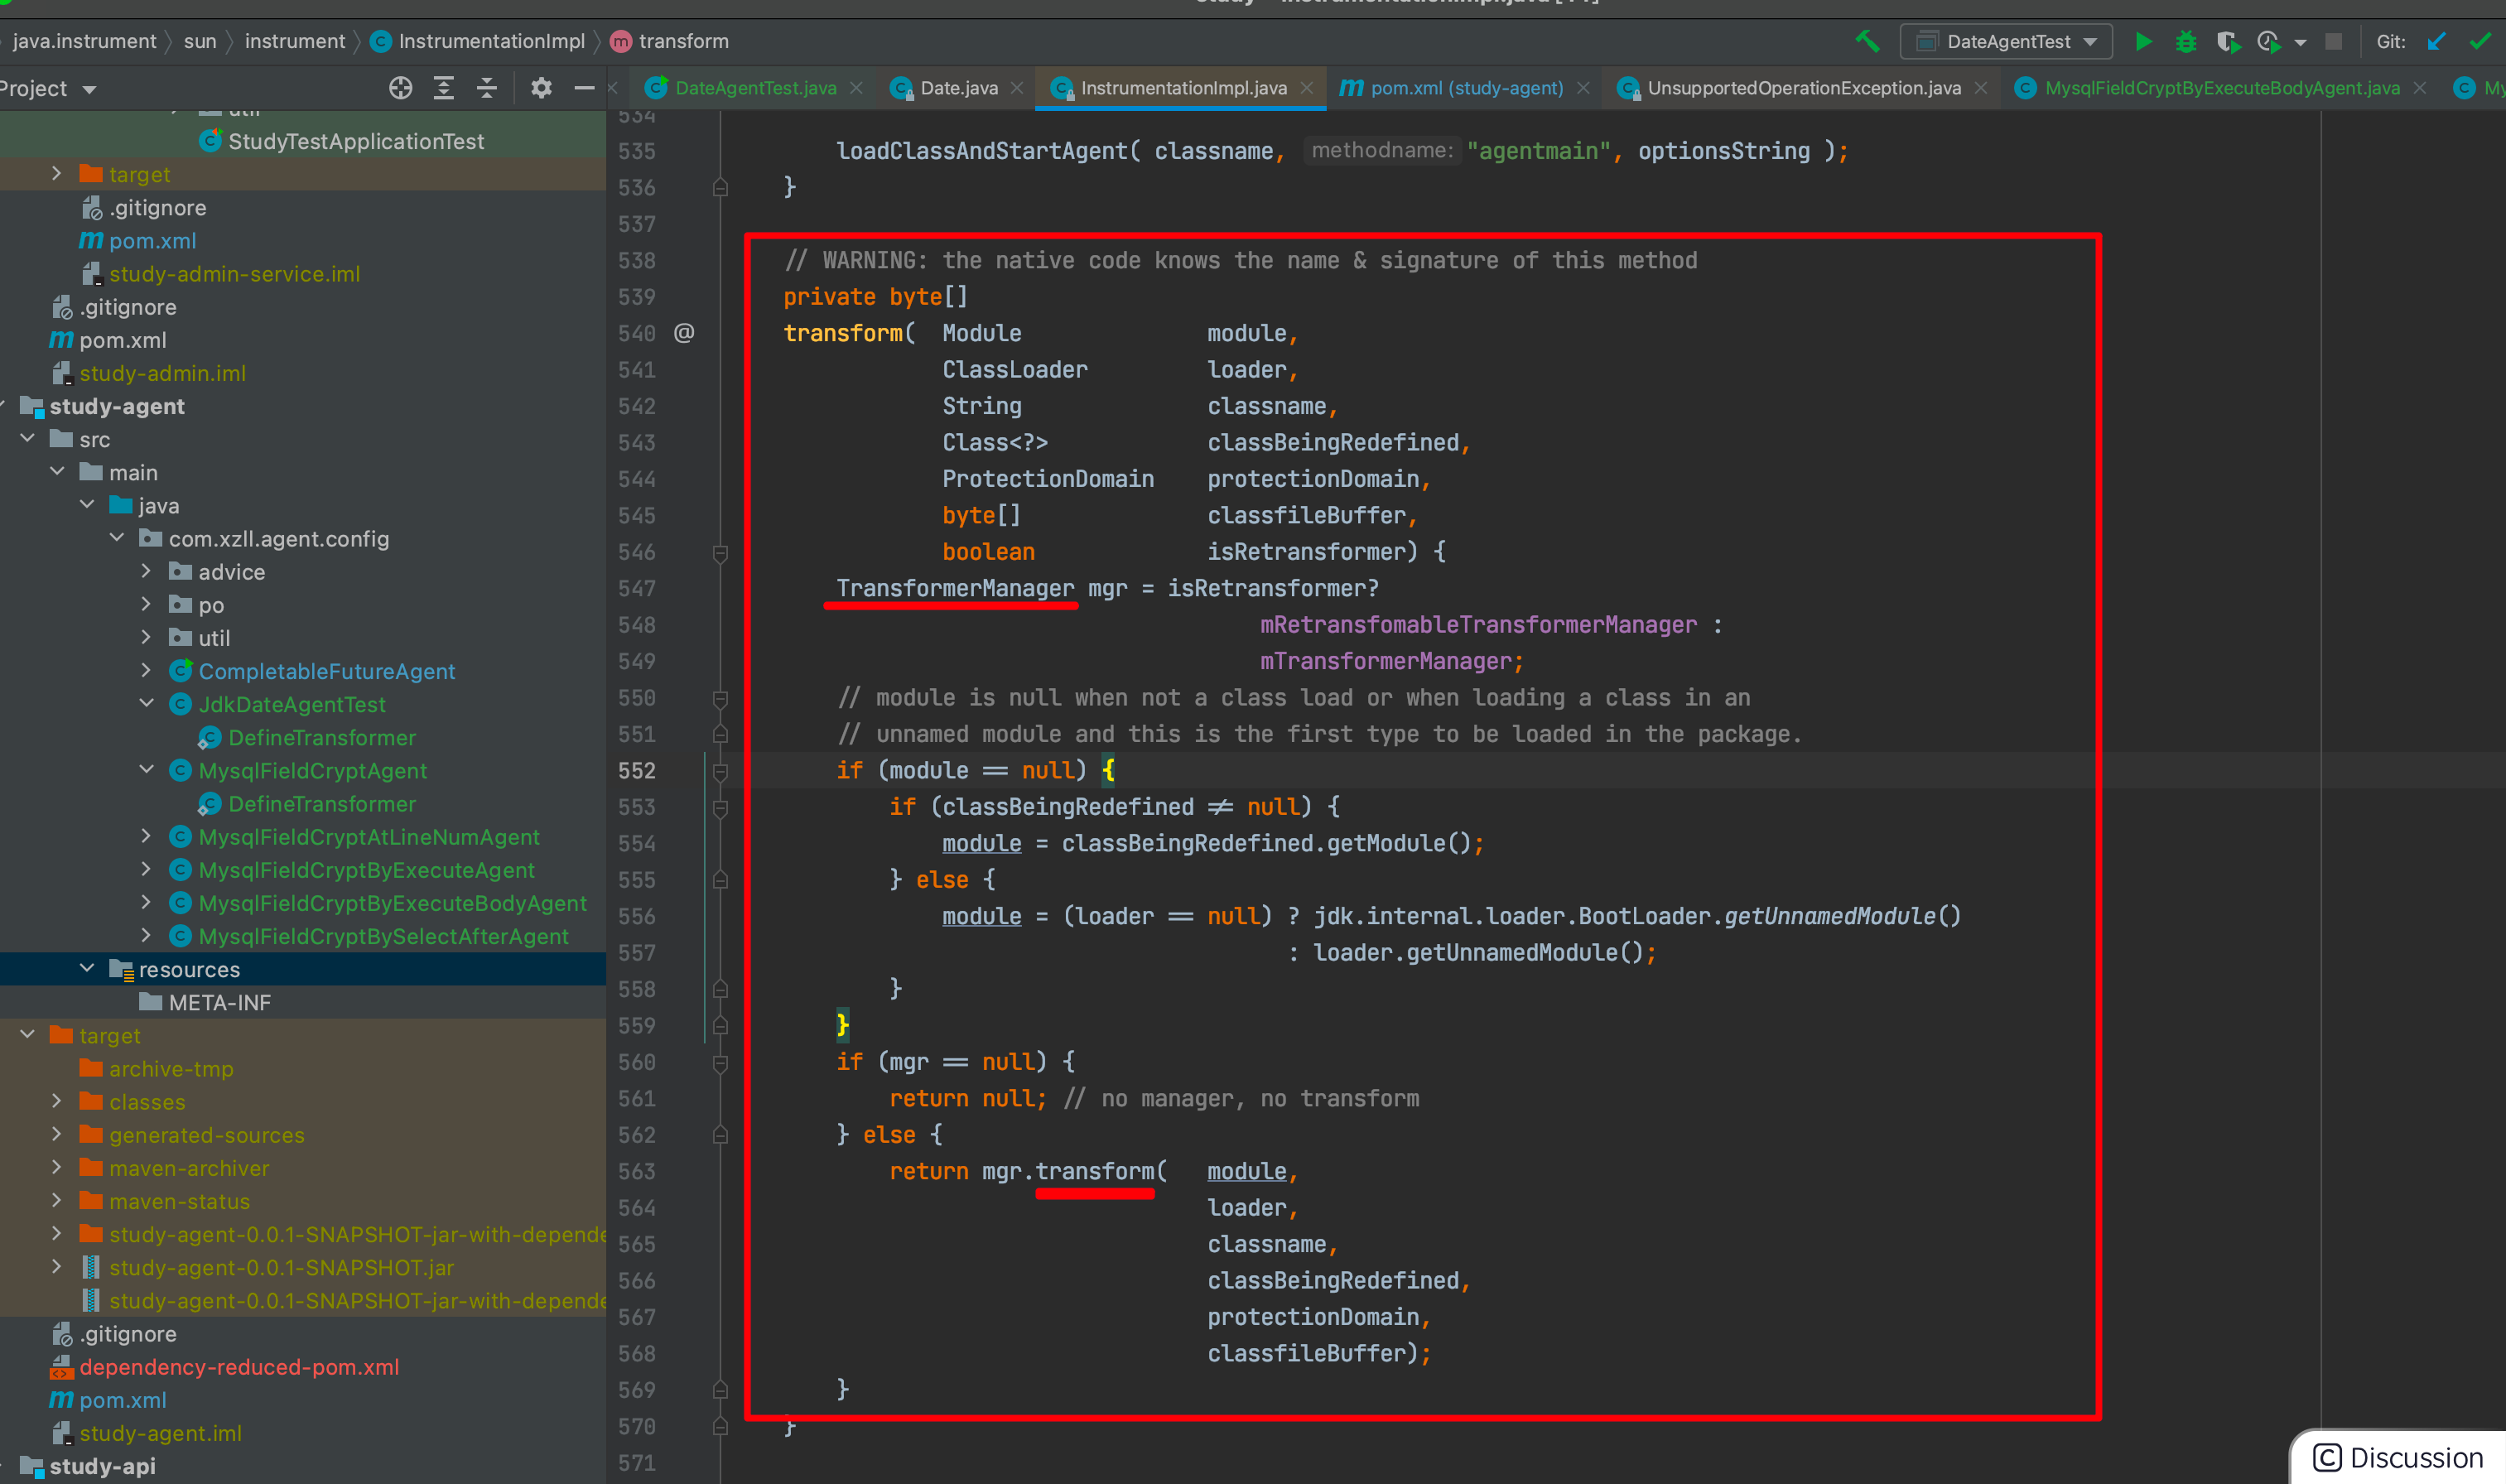This screenshot has height=1484, width=2506.
Task: Select the resources folder
Action: [x=189, y=969]
